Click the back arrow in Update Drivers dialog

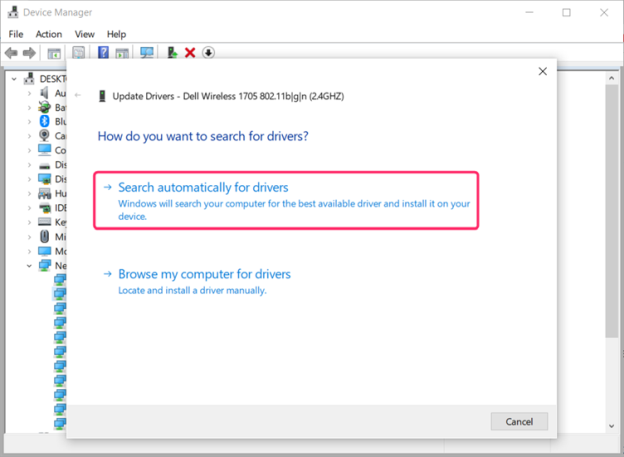pyautogui.click(x=78, y=95)
